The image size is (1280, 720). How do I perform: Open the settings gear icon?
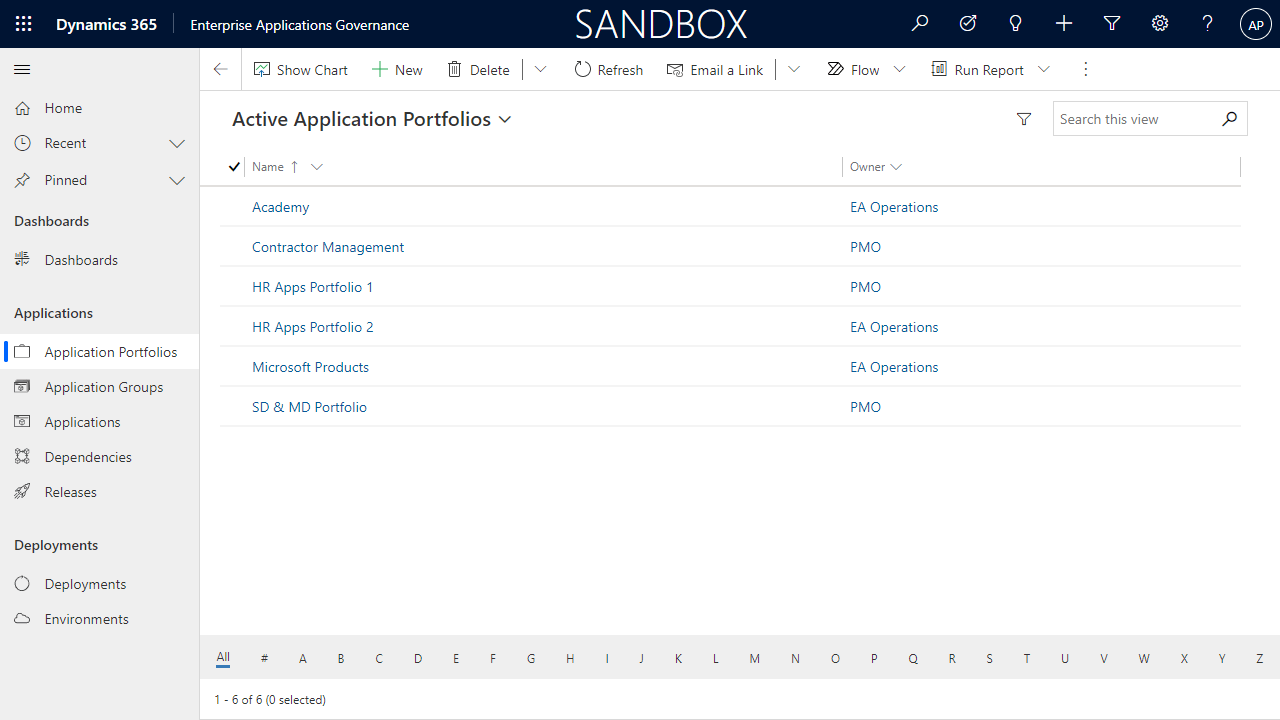coord(1160,23)
